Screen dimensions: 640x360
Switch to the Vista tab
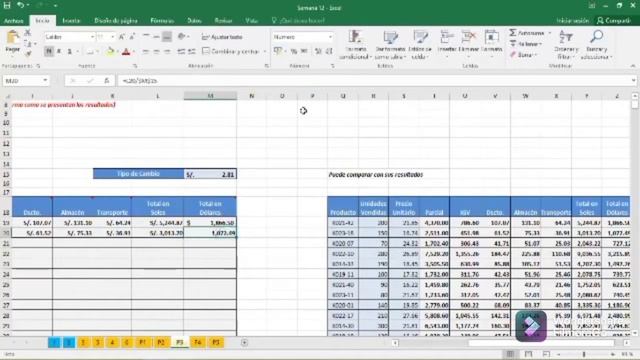(251, 20)
